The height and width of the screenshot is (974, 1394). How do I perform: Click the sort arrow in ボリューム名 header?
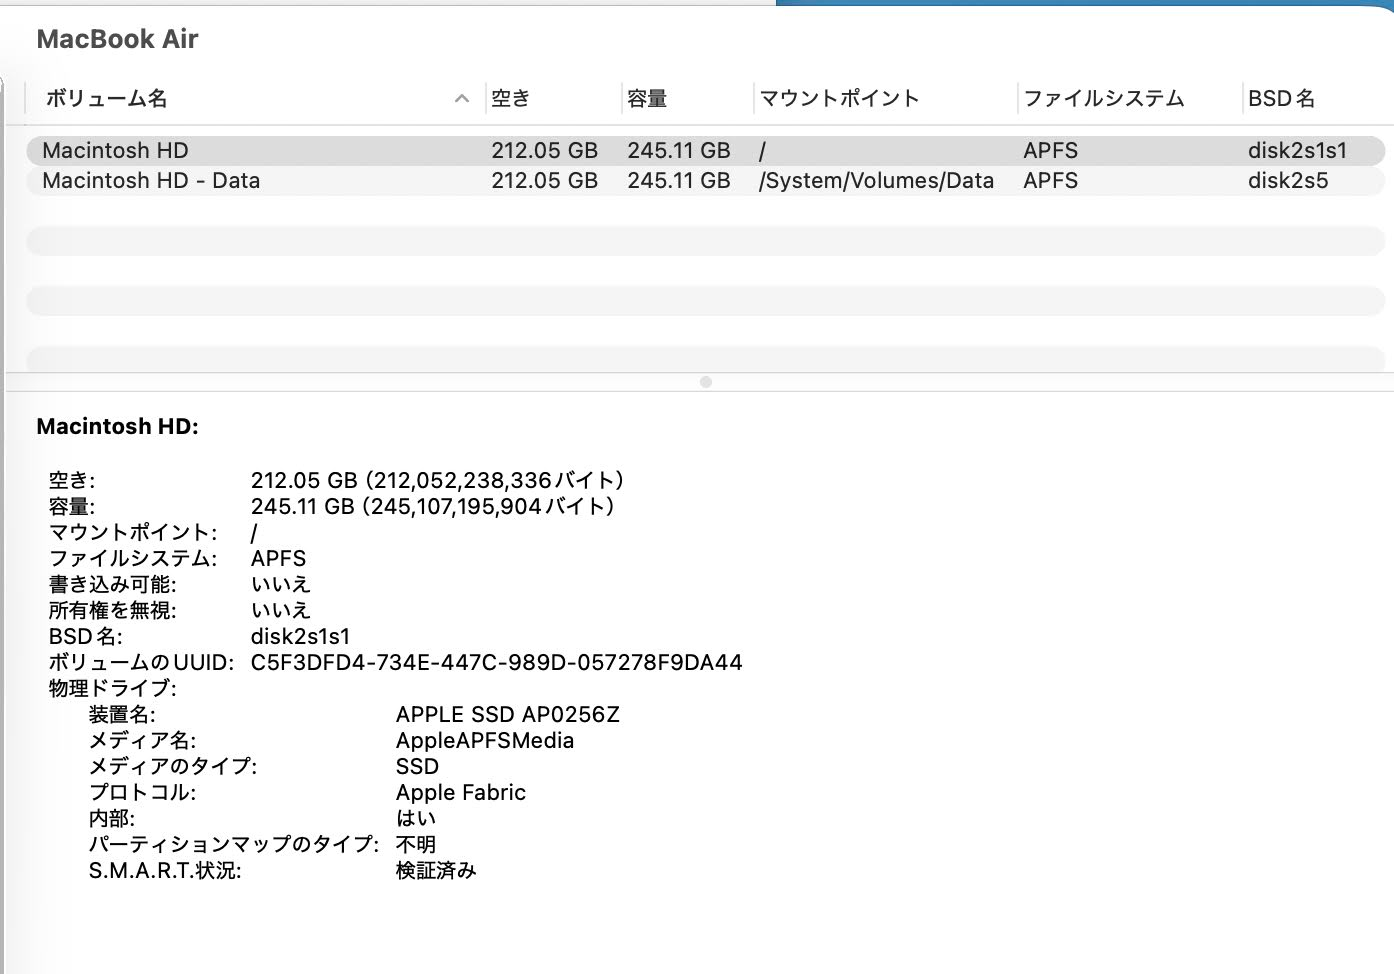pos(461,98)
